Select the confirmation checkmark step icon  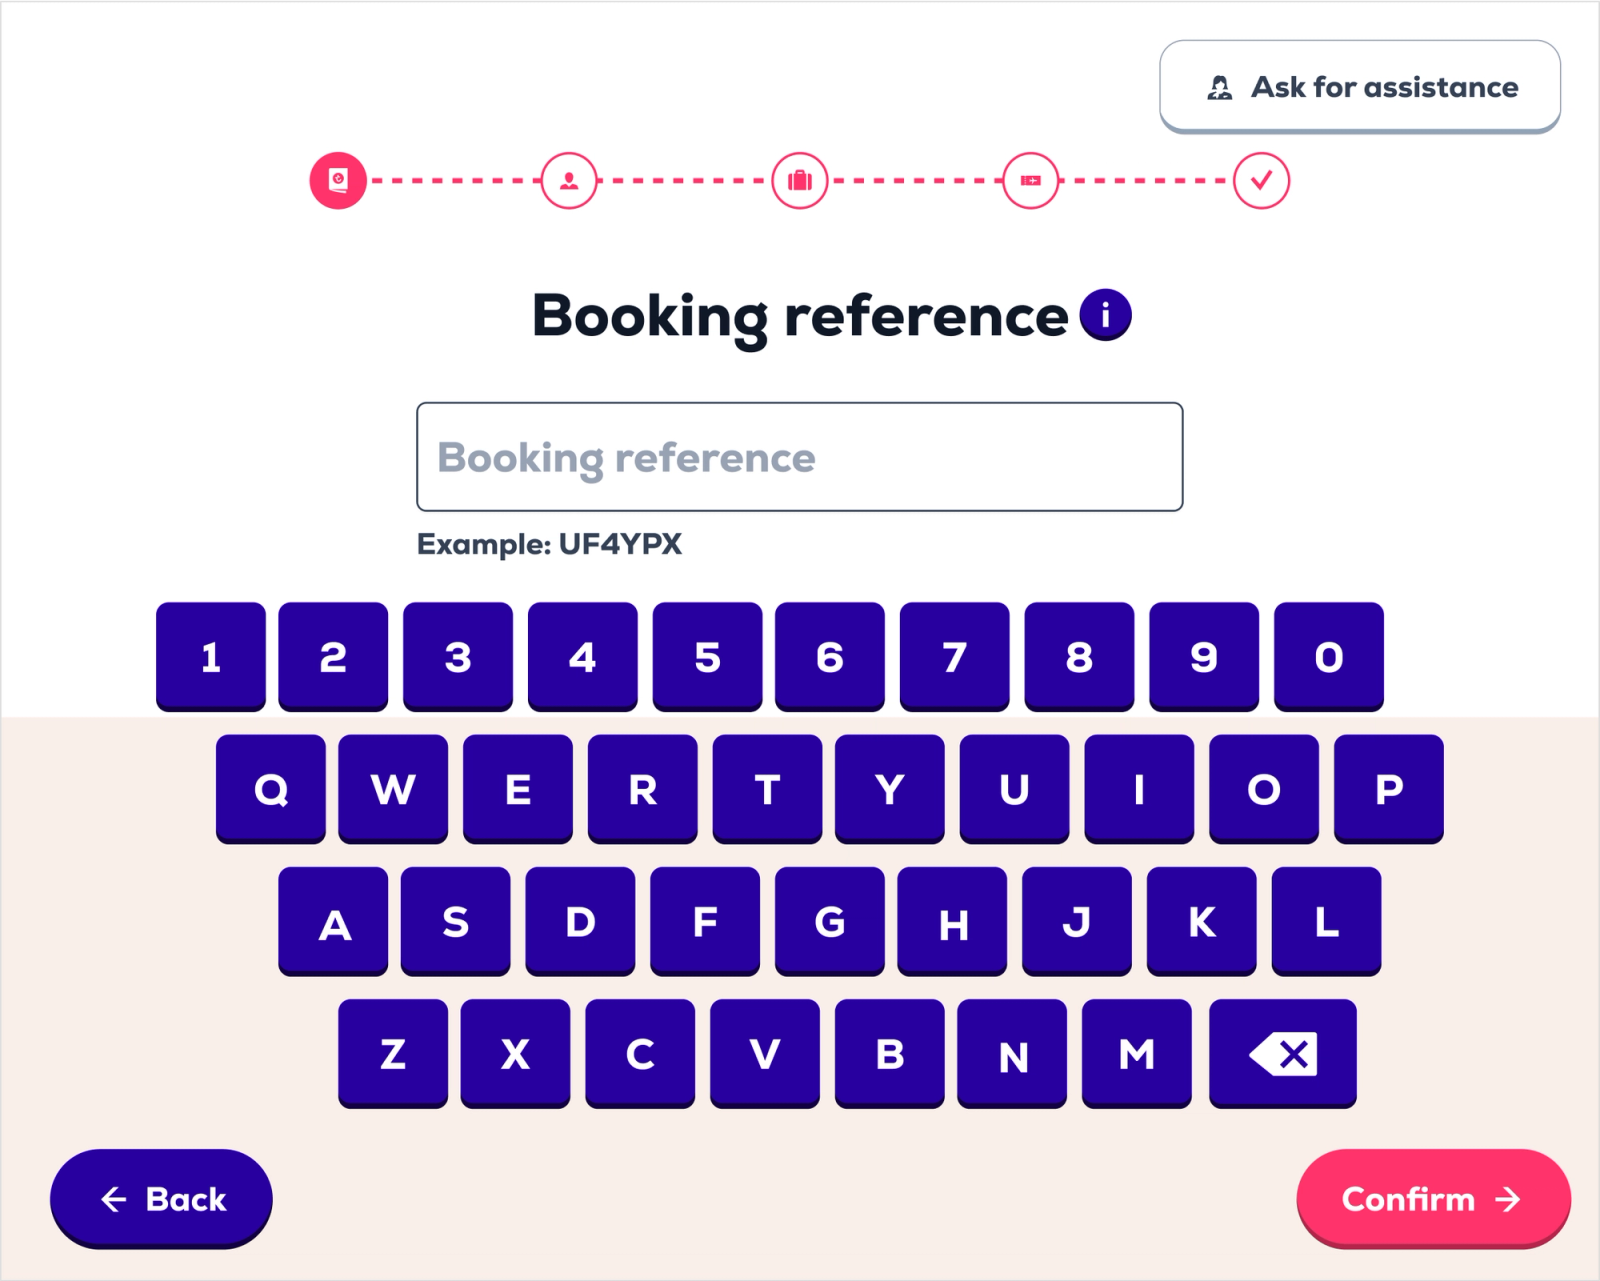(x=1260, y=180)
